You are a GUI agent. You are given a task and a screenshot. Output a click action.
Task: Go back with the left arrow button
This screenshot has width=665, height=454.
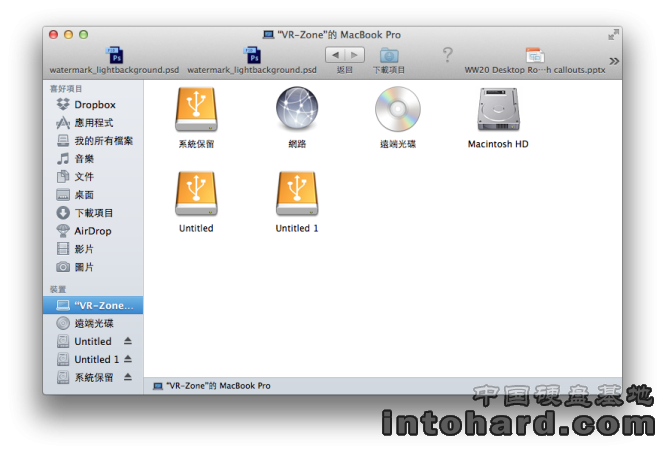[335, 55]
